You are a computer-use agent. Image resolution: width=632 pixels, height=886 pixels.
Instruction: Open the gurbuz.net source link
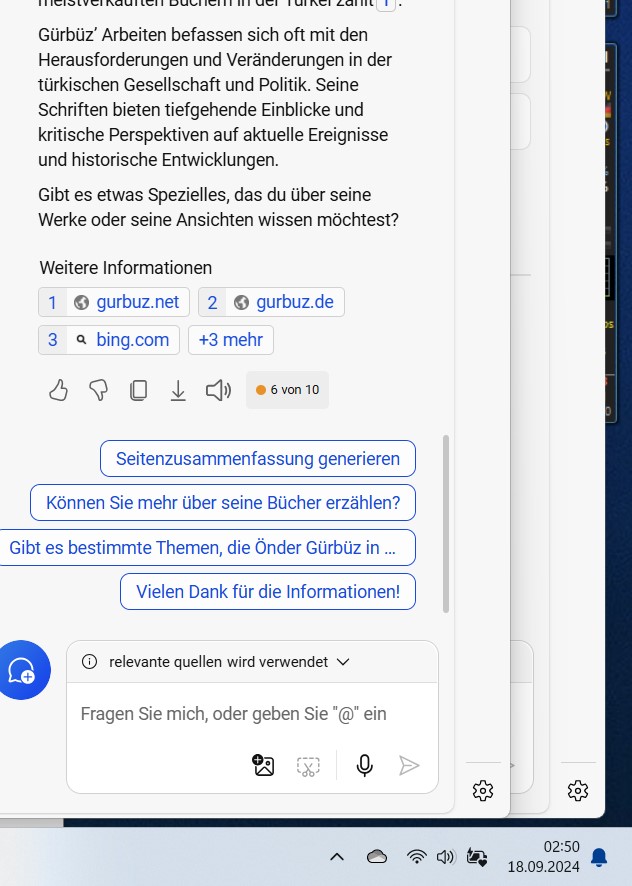point(114,302)
